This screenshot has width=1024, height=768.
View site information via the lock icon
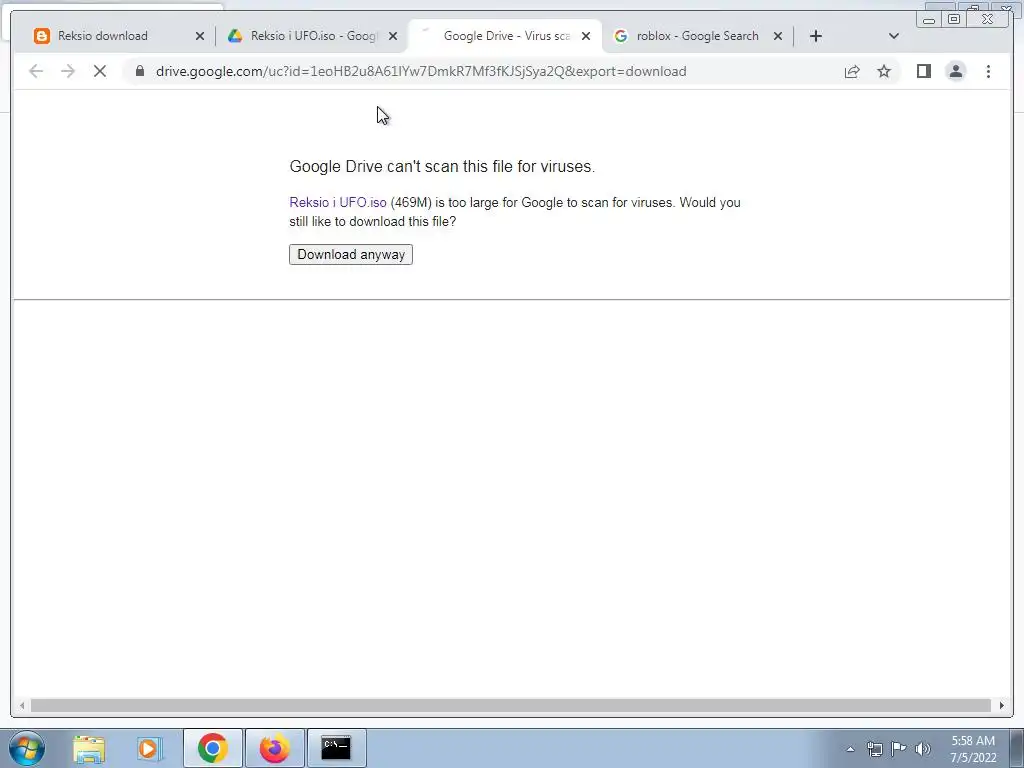[x=140, y=71]
